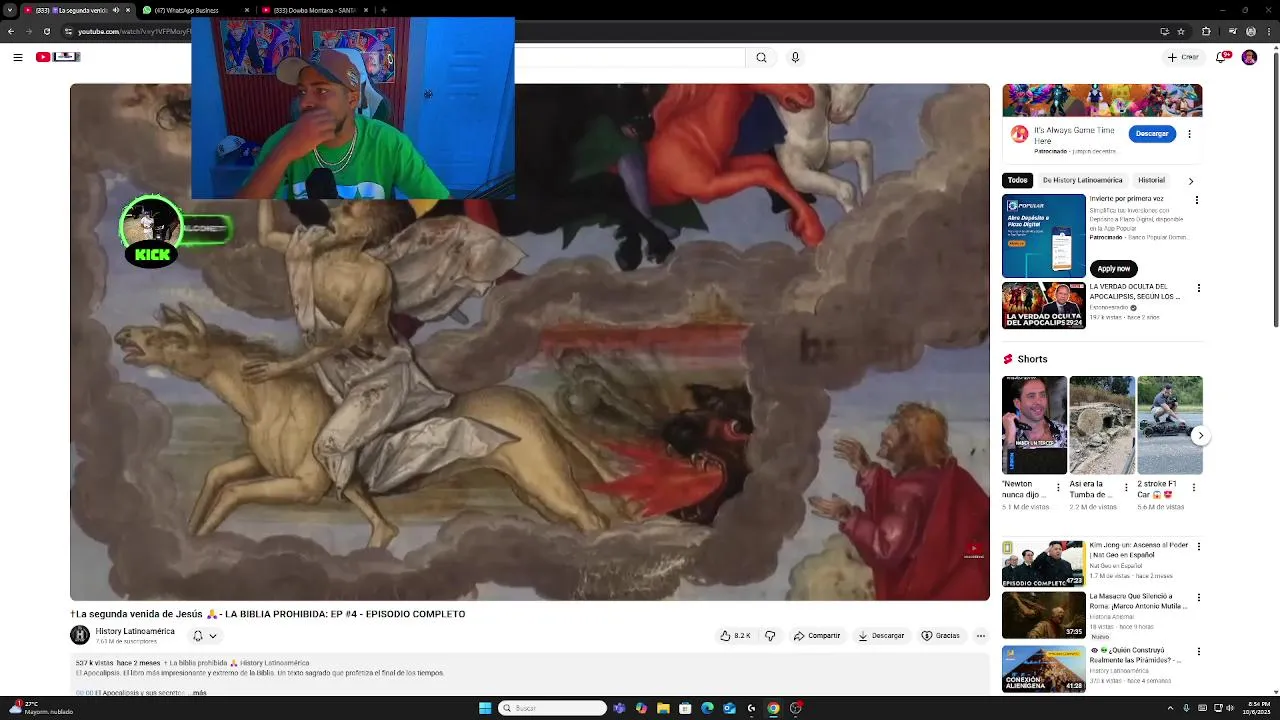Open the Así era la Tumba short

pos(1102,425)
